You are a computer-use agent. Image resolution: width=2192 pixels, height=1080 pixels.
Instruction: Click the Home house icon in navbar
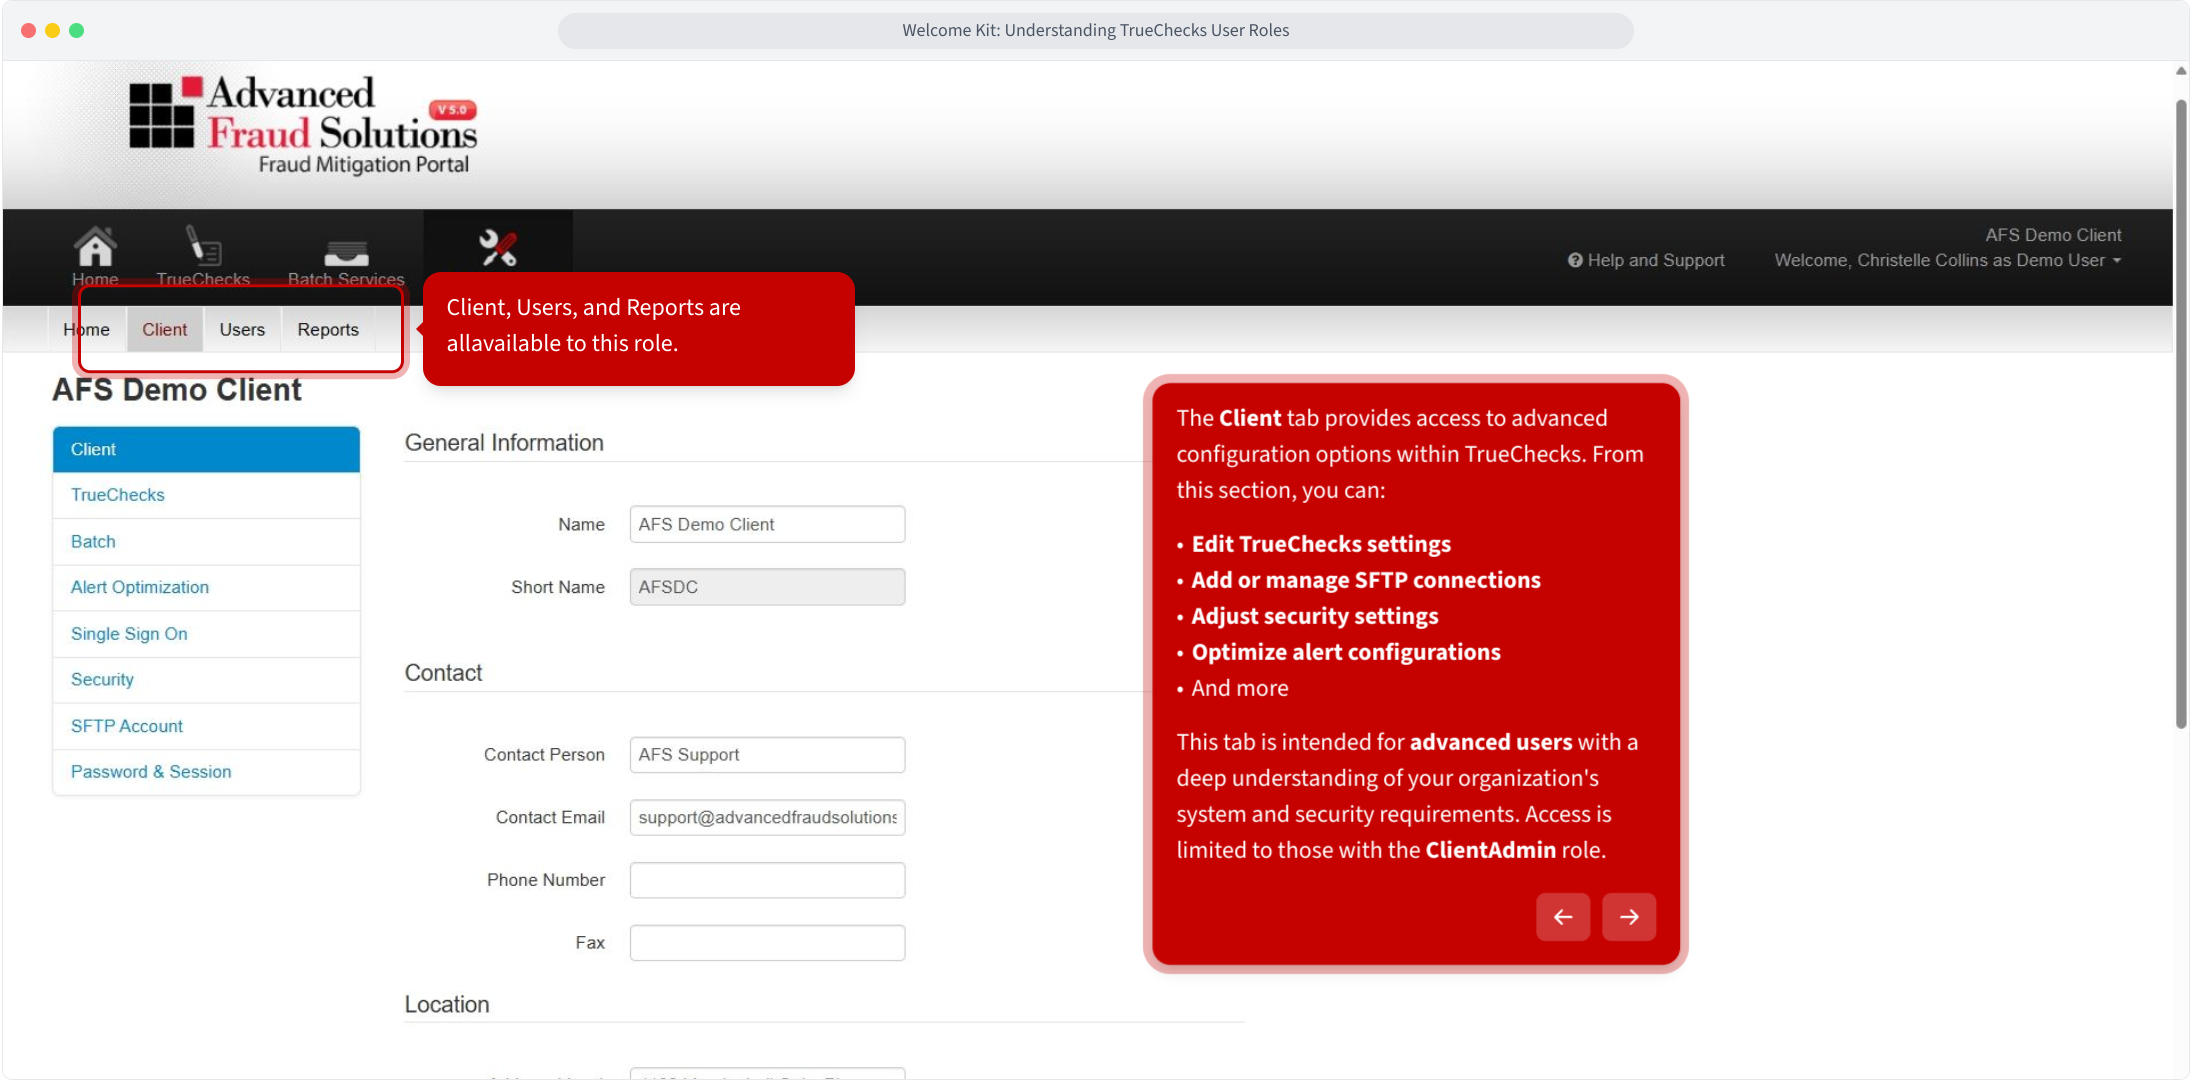coord(95,246)
